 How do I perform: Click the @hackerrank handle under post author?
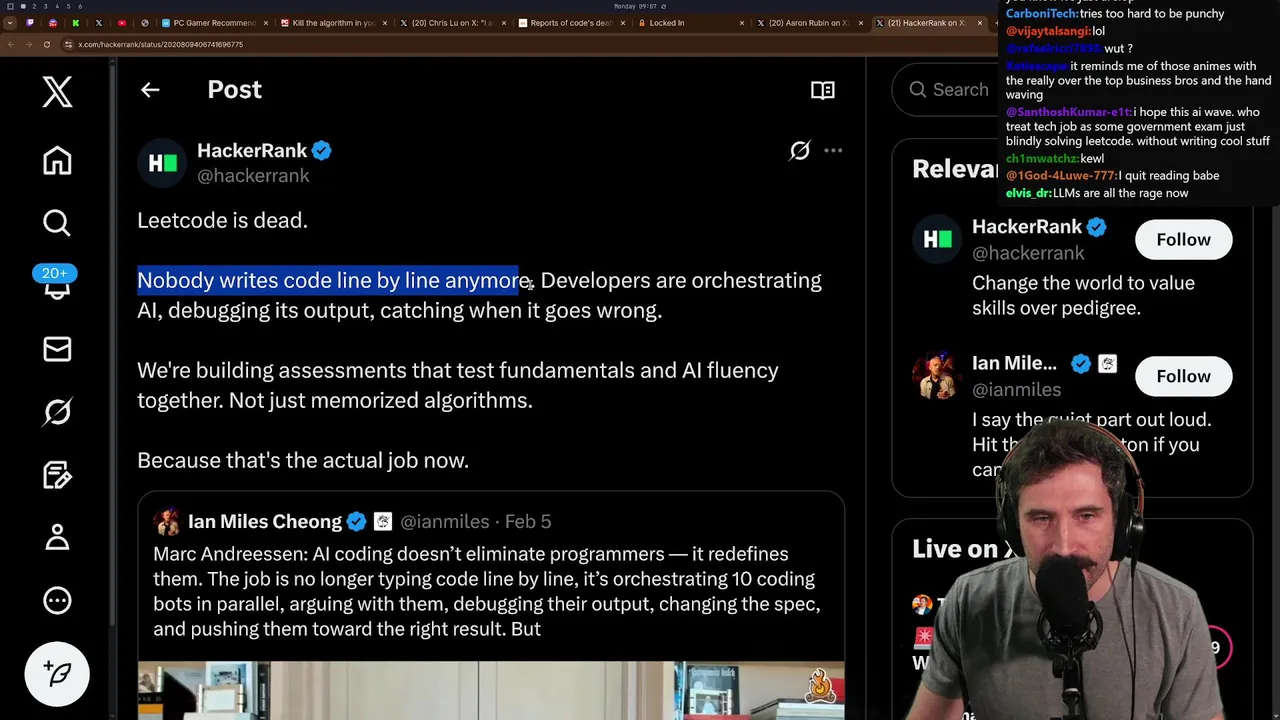(x=253, y=176)
